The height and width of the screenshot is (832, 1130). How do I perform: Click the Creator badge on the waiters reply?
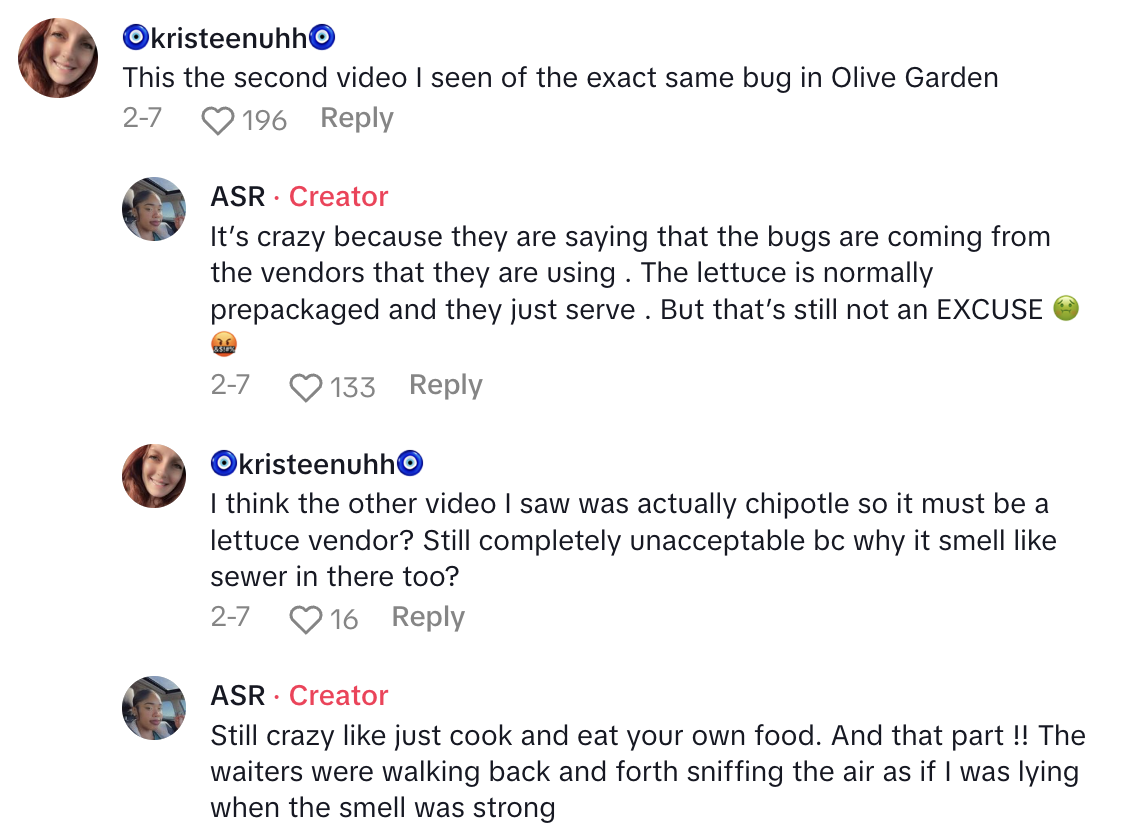click(338, 696)
